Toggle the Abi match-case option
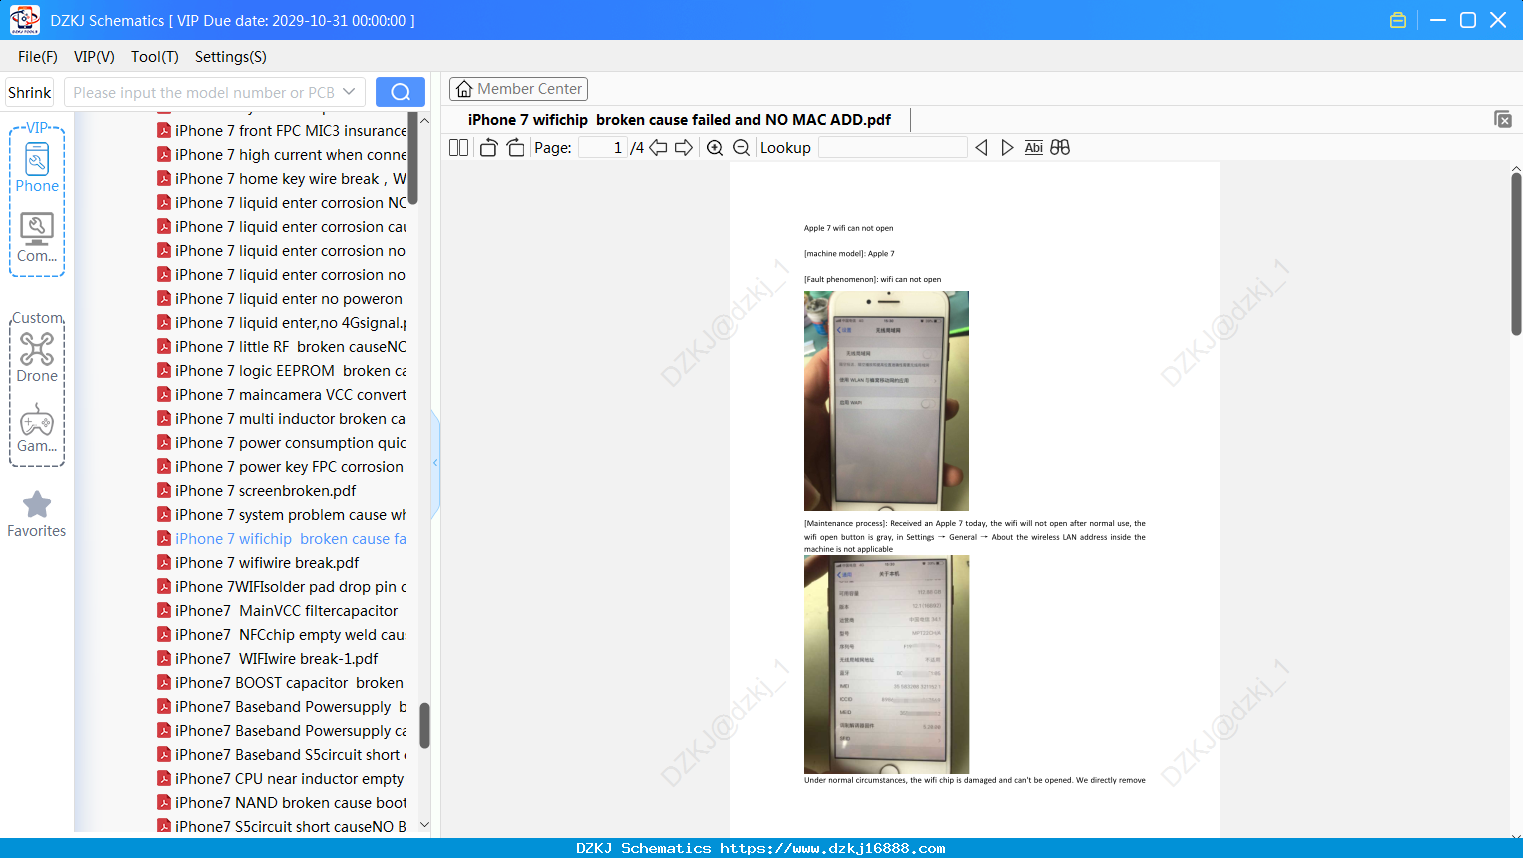This screenshot has width=1523, height=858. pyautogui.click(x=1034, y=148)
